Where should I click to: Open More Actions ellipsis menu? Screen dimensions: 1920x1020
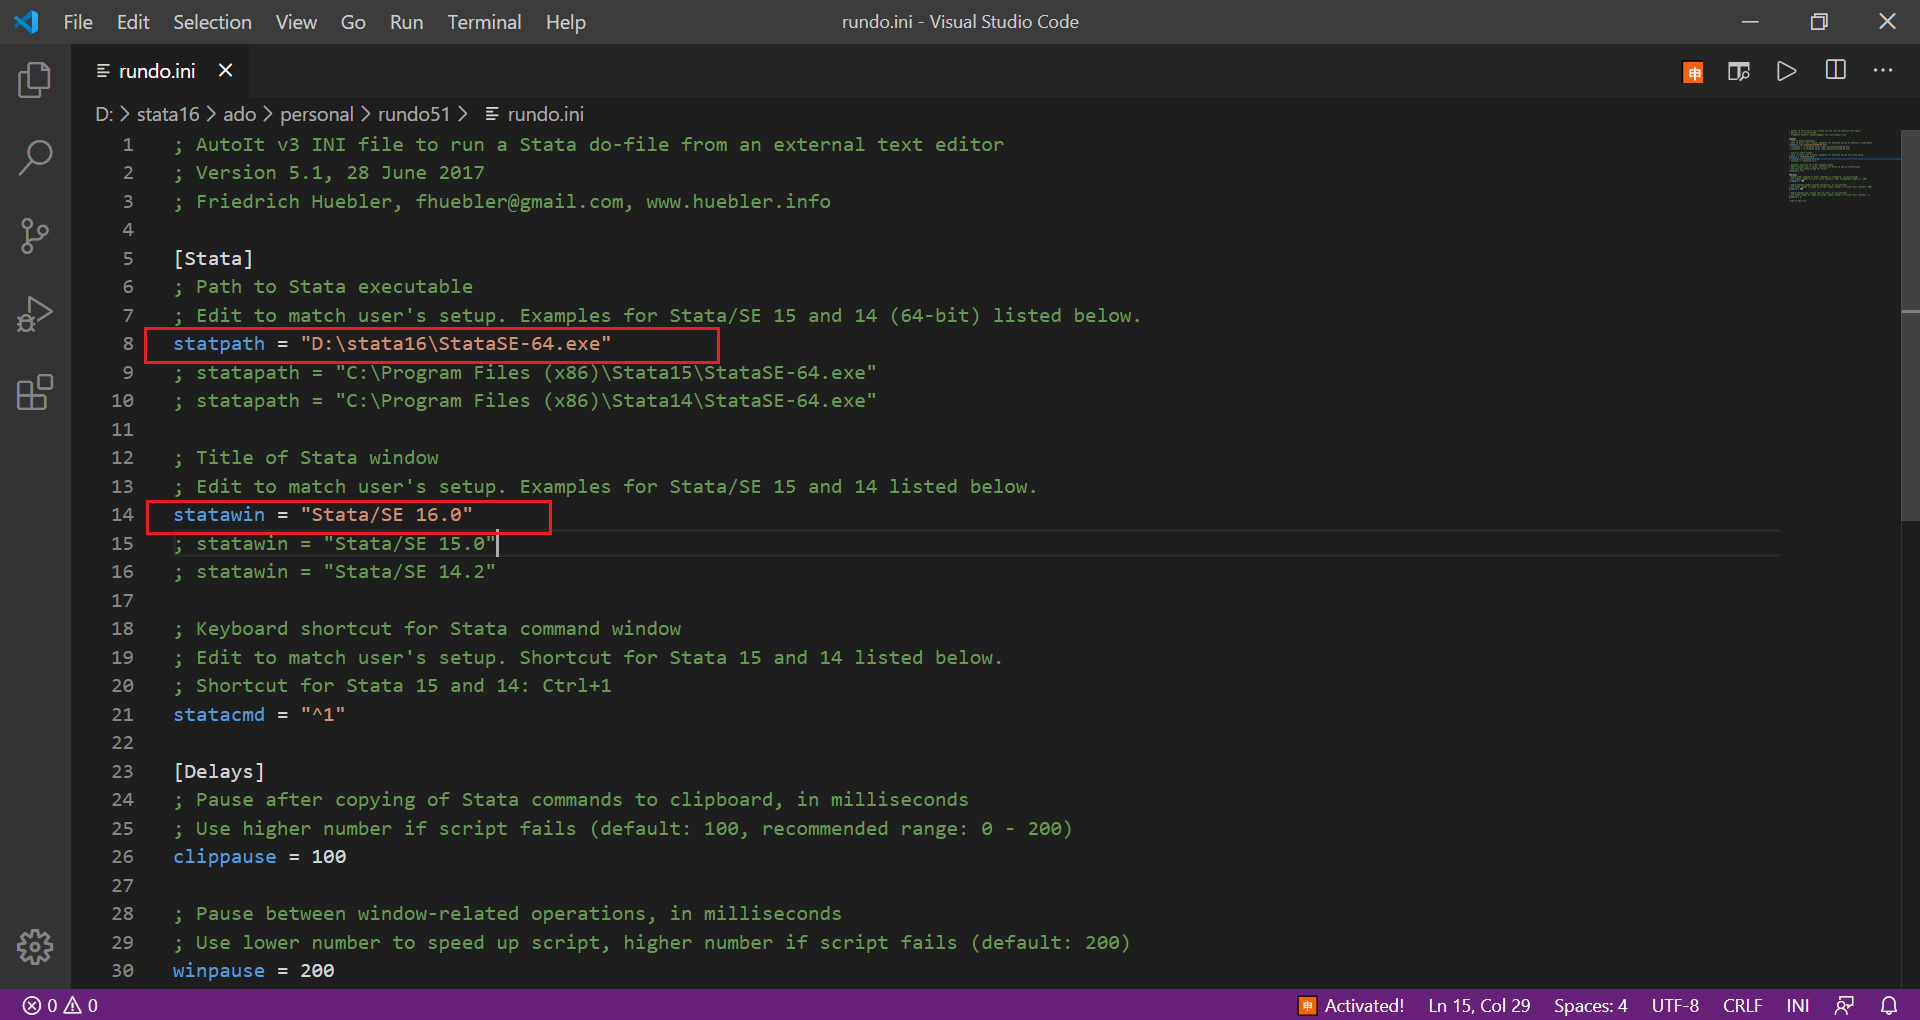point(1884,70)
